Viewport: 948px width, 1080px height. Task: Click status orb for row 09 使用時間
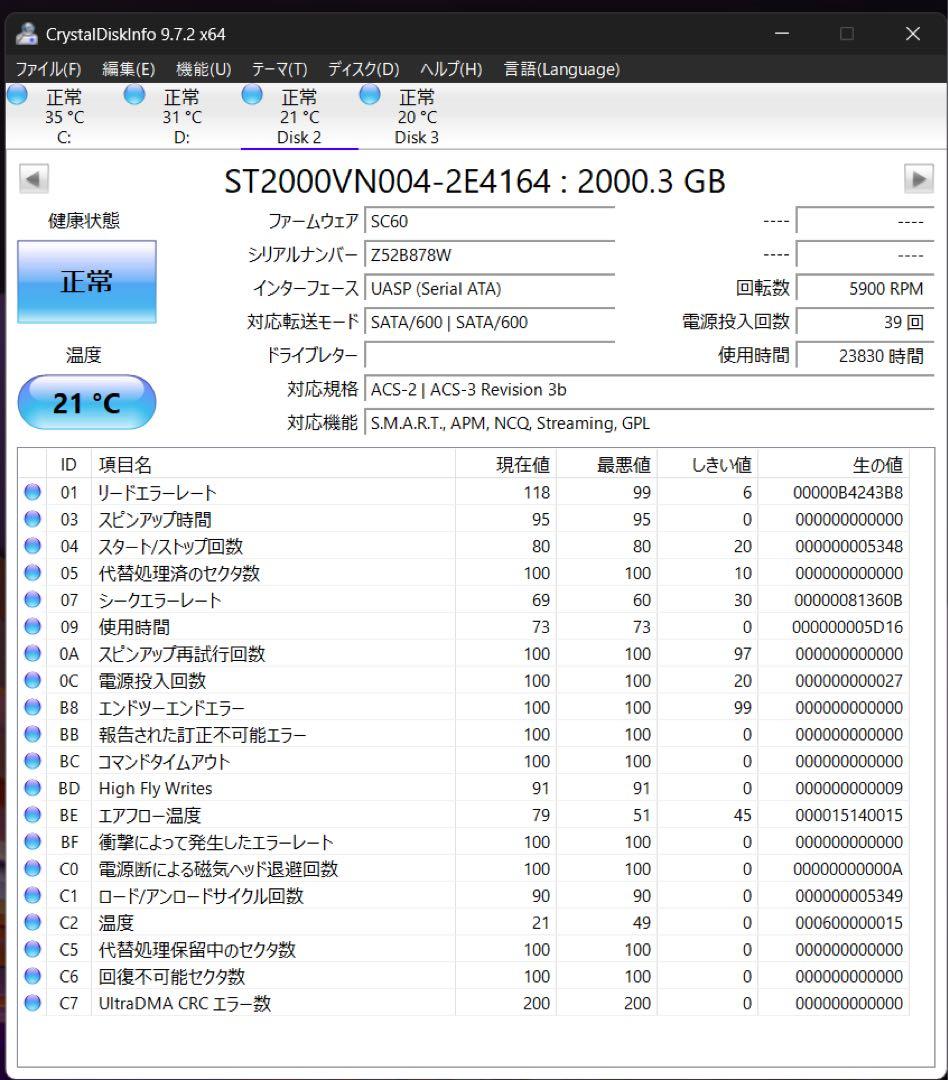tap(32, 626)
